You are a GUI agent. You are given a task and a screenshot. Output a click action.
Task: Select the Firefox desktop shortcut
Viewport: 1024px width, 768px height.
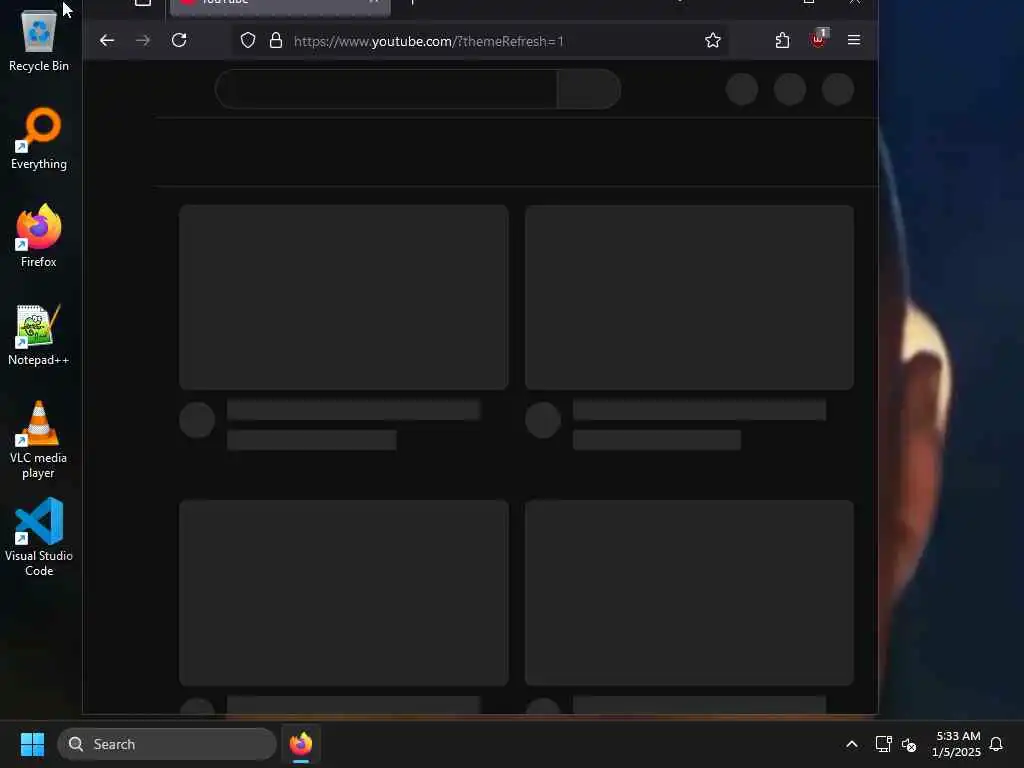[x=39, y=236]
